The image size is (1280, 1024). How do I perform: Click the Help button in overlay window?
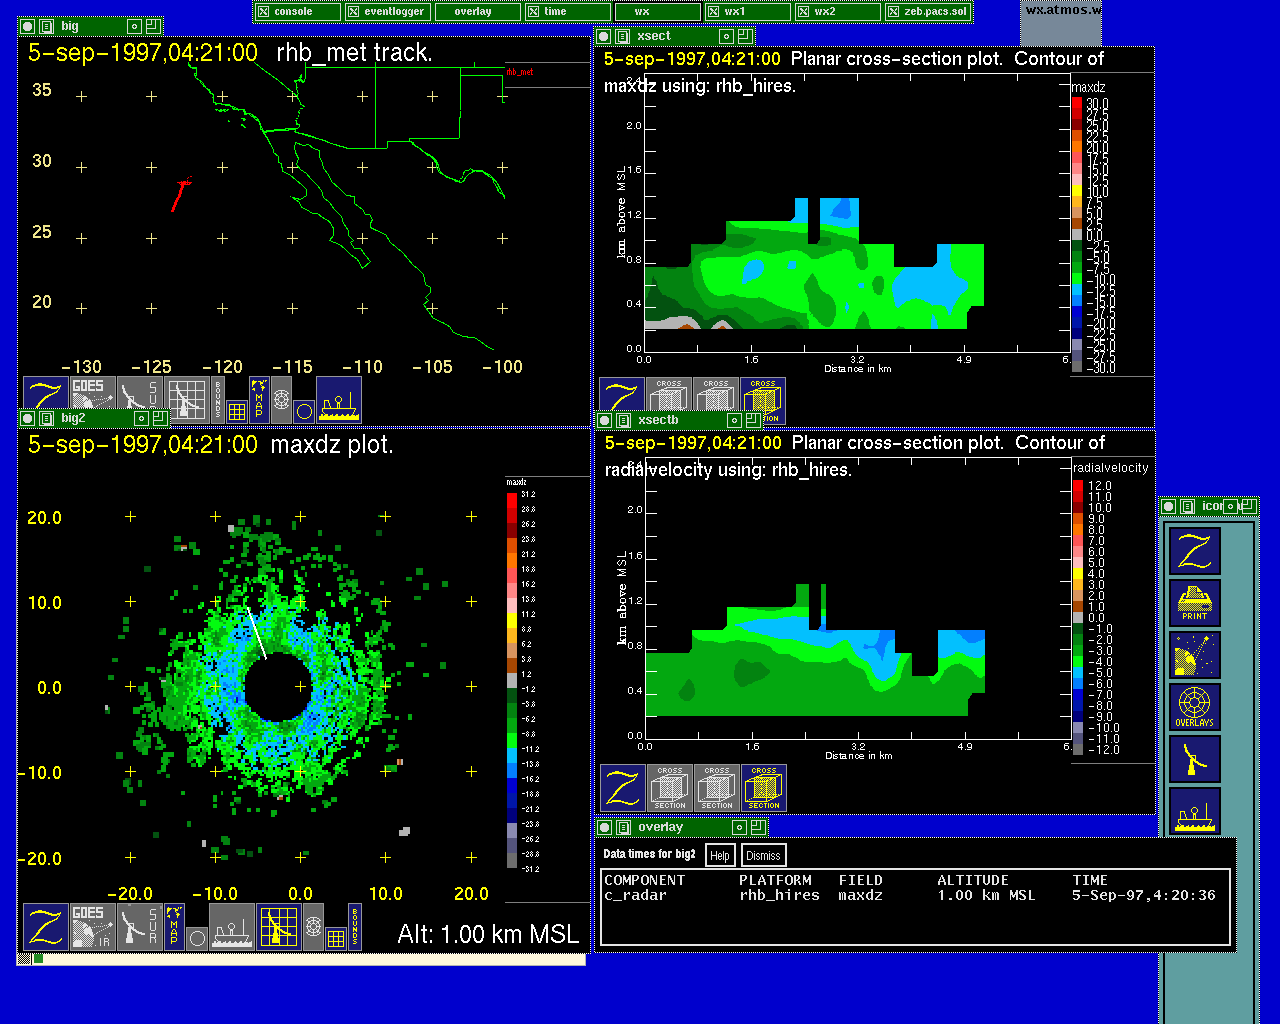point(720,855)
